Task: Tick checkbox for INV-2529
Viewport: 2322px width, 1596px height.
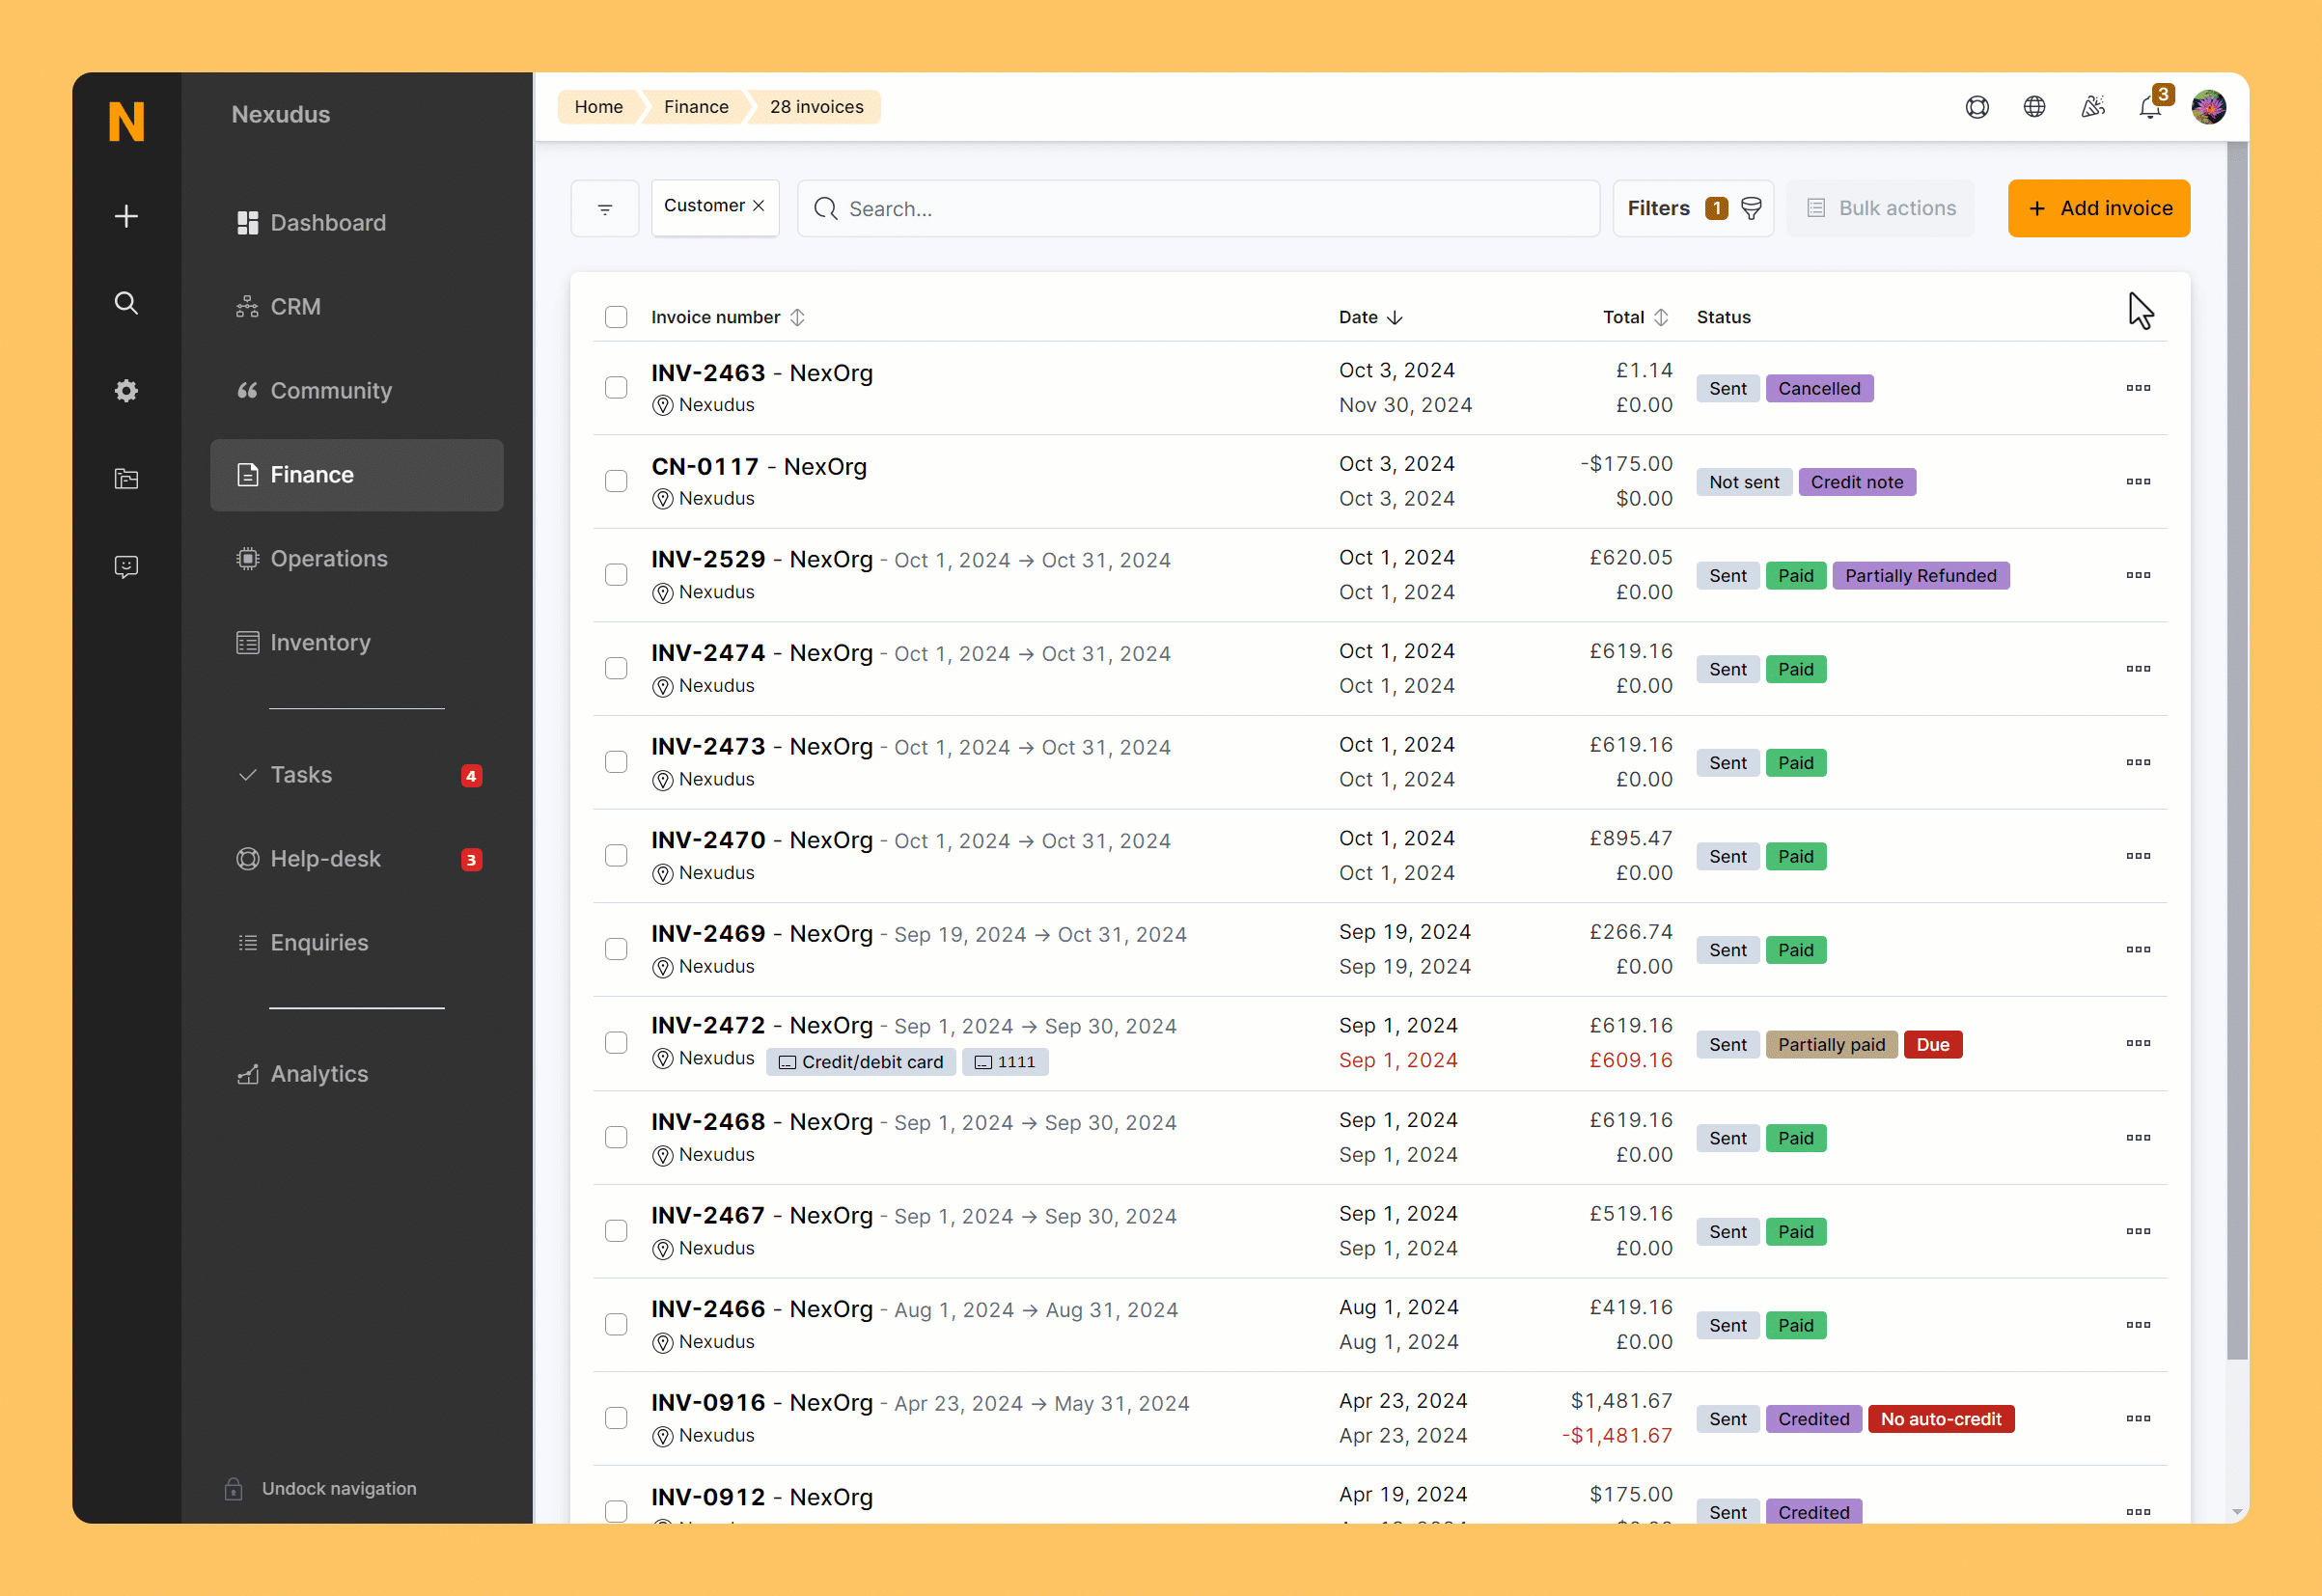Action: [616, 575]
